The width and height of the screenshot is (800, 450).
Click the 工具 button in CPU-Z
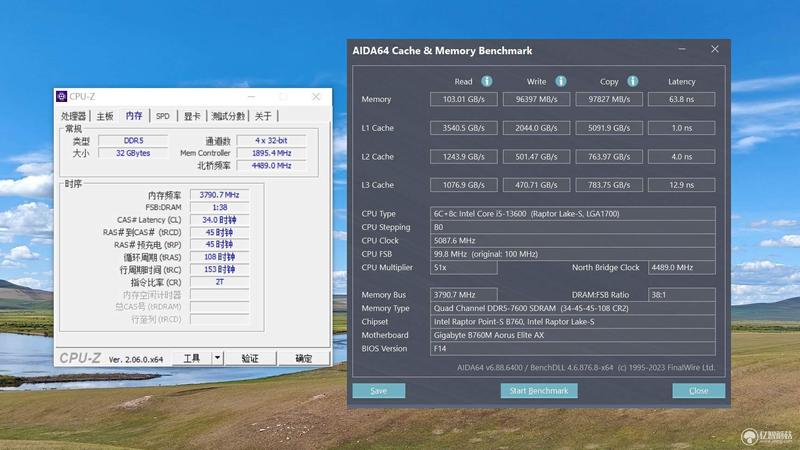[192, 358]
